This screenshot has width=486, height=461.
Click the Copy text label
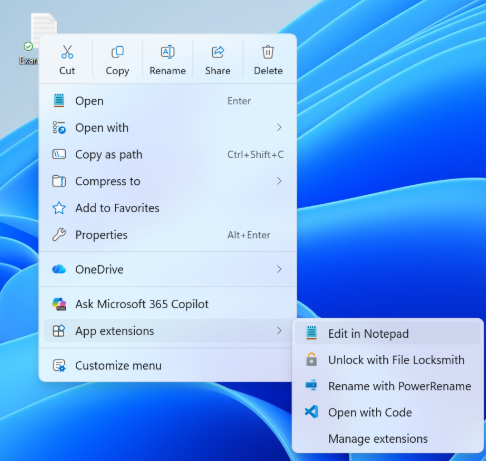click(x=117, y=71)
